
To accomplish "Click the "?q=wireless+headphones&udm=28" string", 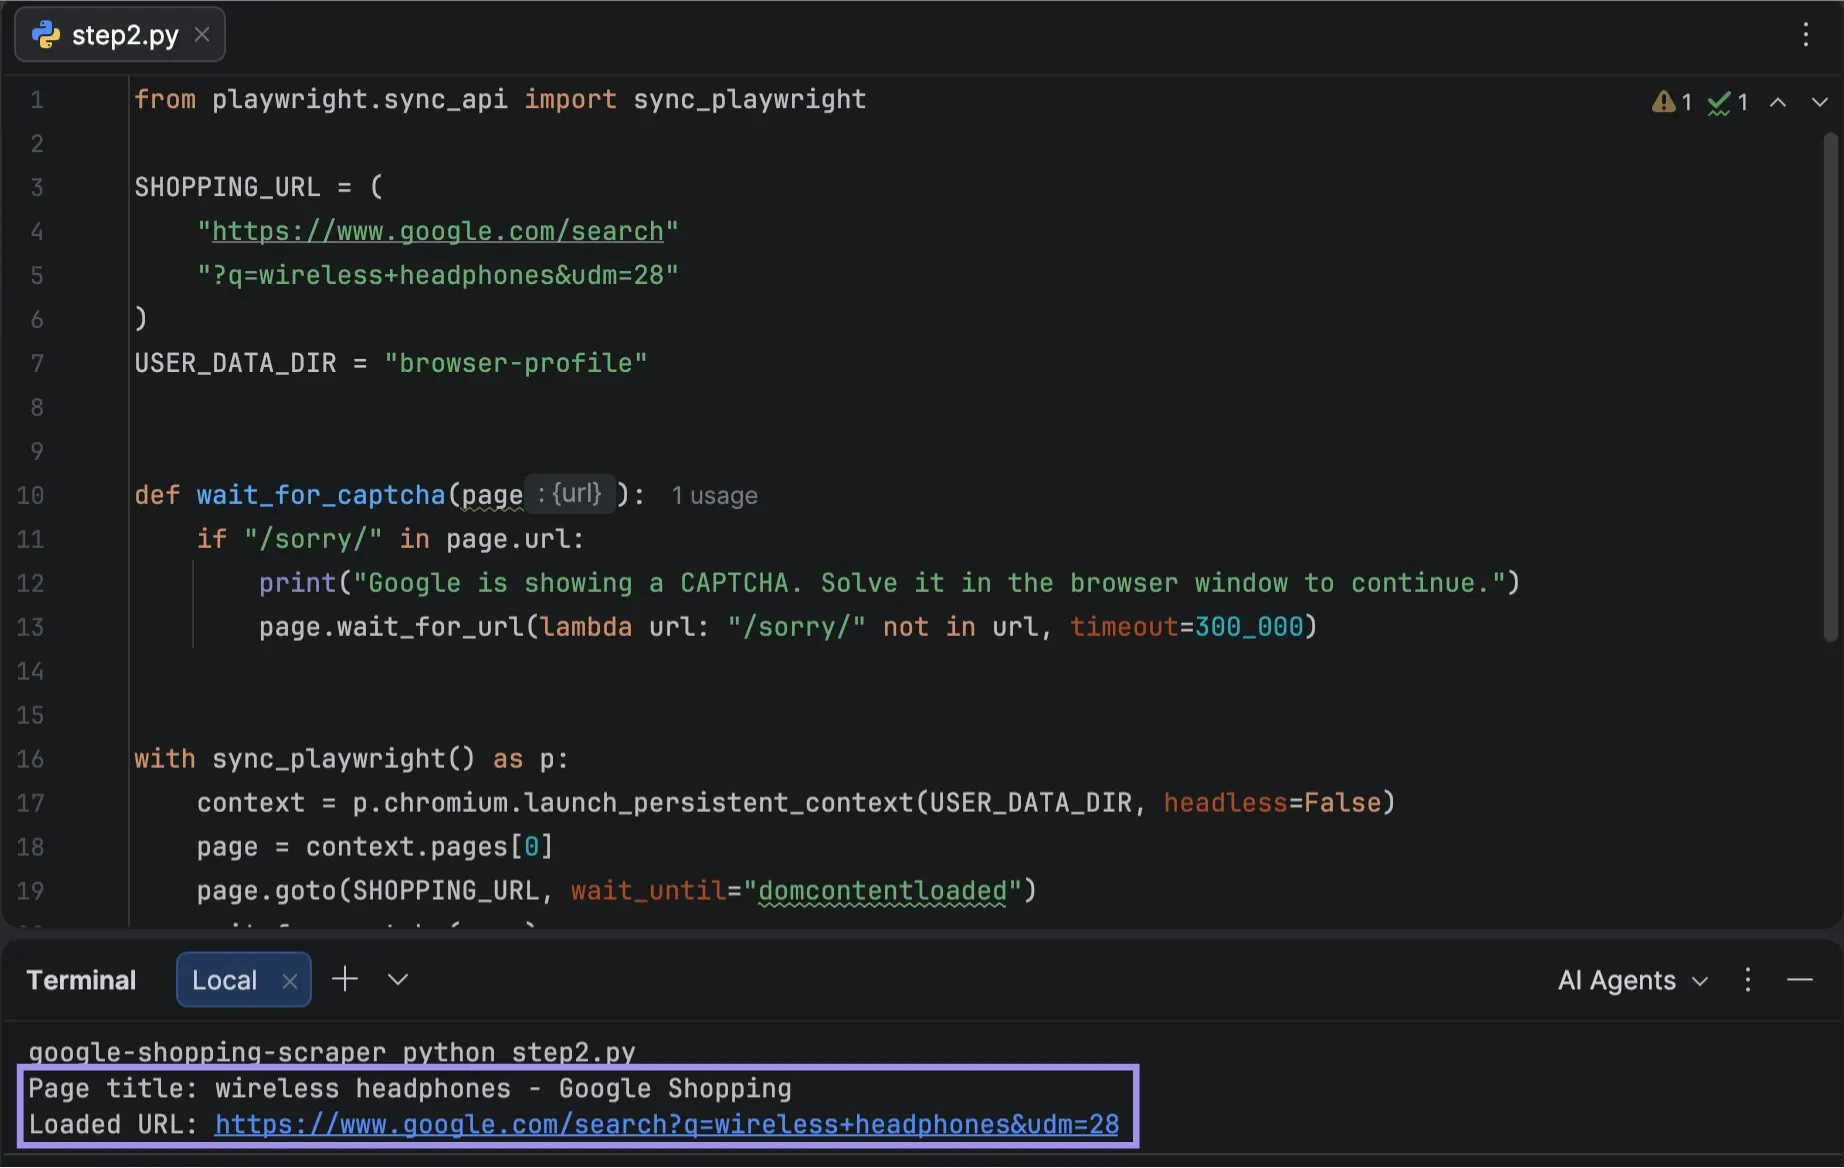I will (438, 275).
